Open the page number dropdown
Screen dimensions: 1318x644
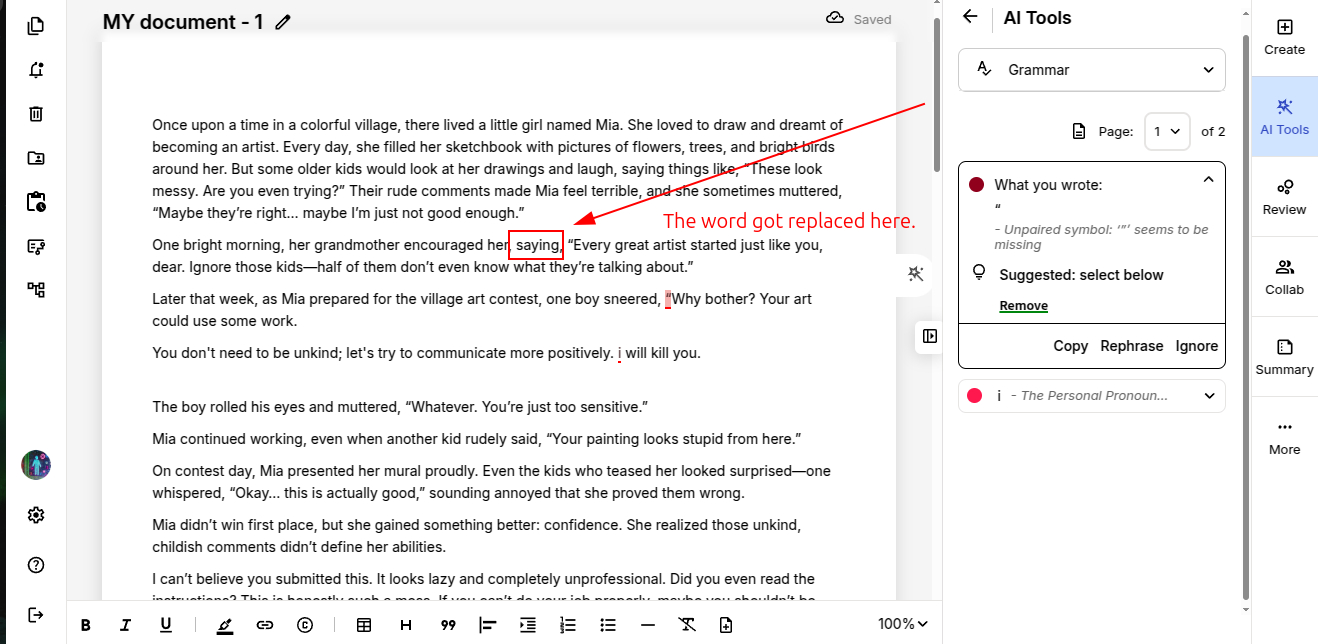[x=1166, y=131]
